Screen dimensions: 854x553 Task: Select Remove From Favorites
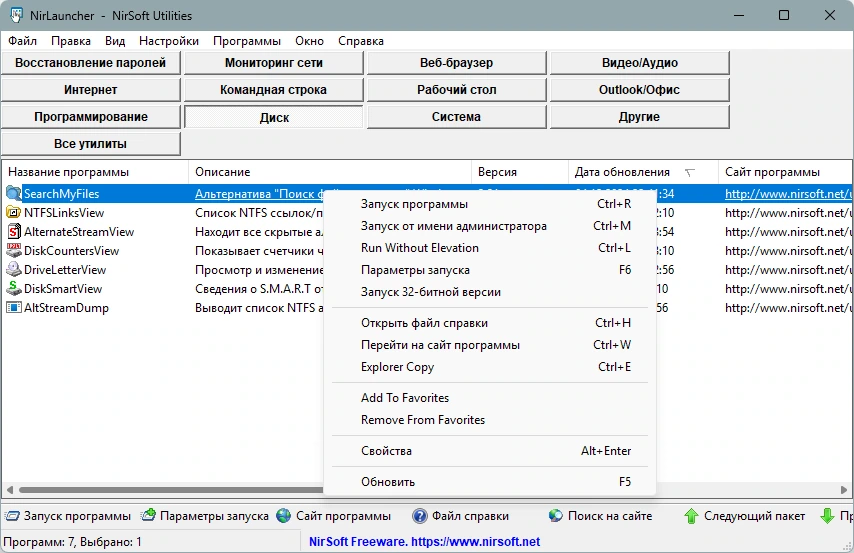coord(490,420)
